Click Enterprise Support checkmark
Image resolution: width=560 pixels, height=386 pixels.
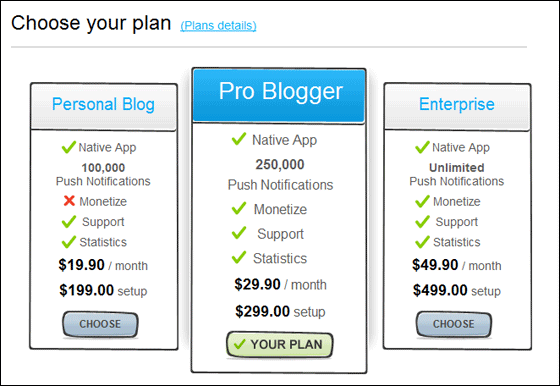422,221
